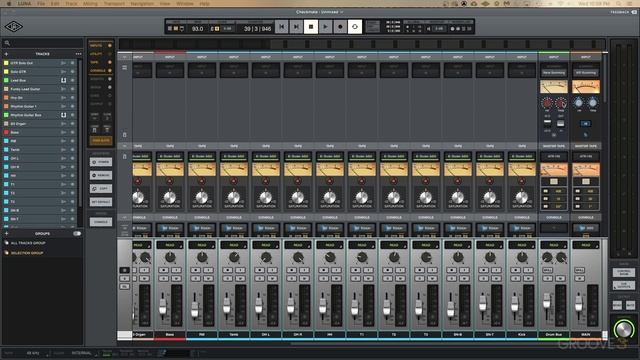
Task: Click the saturation knob on Bass tape
Action: pyautogui.click(x=170, y=198)
